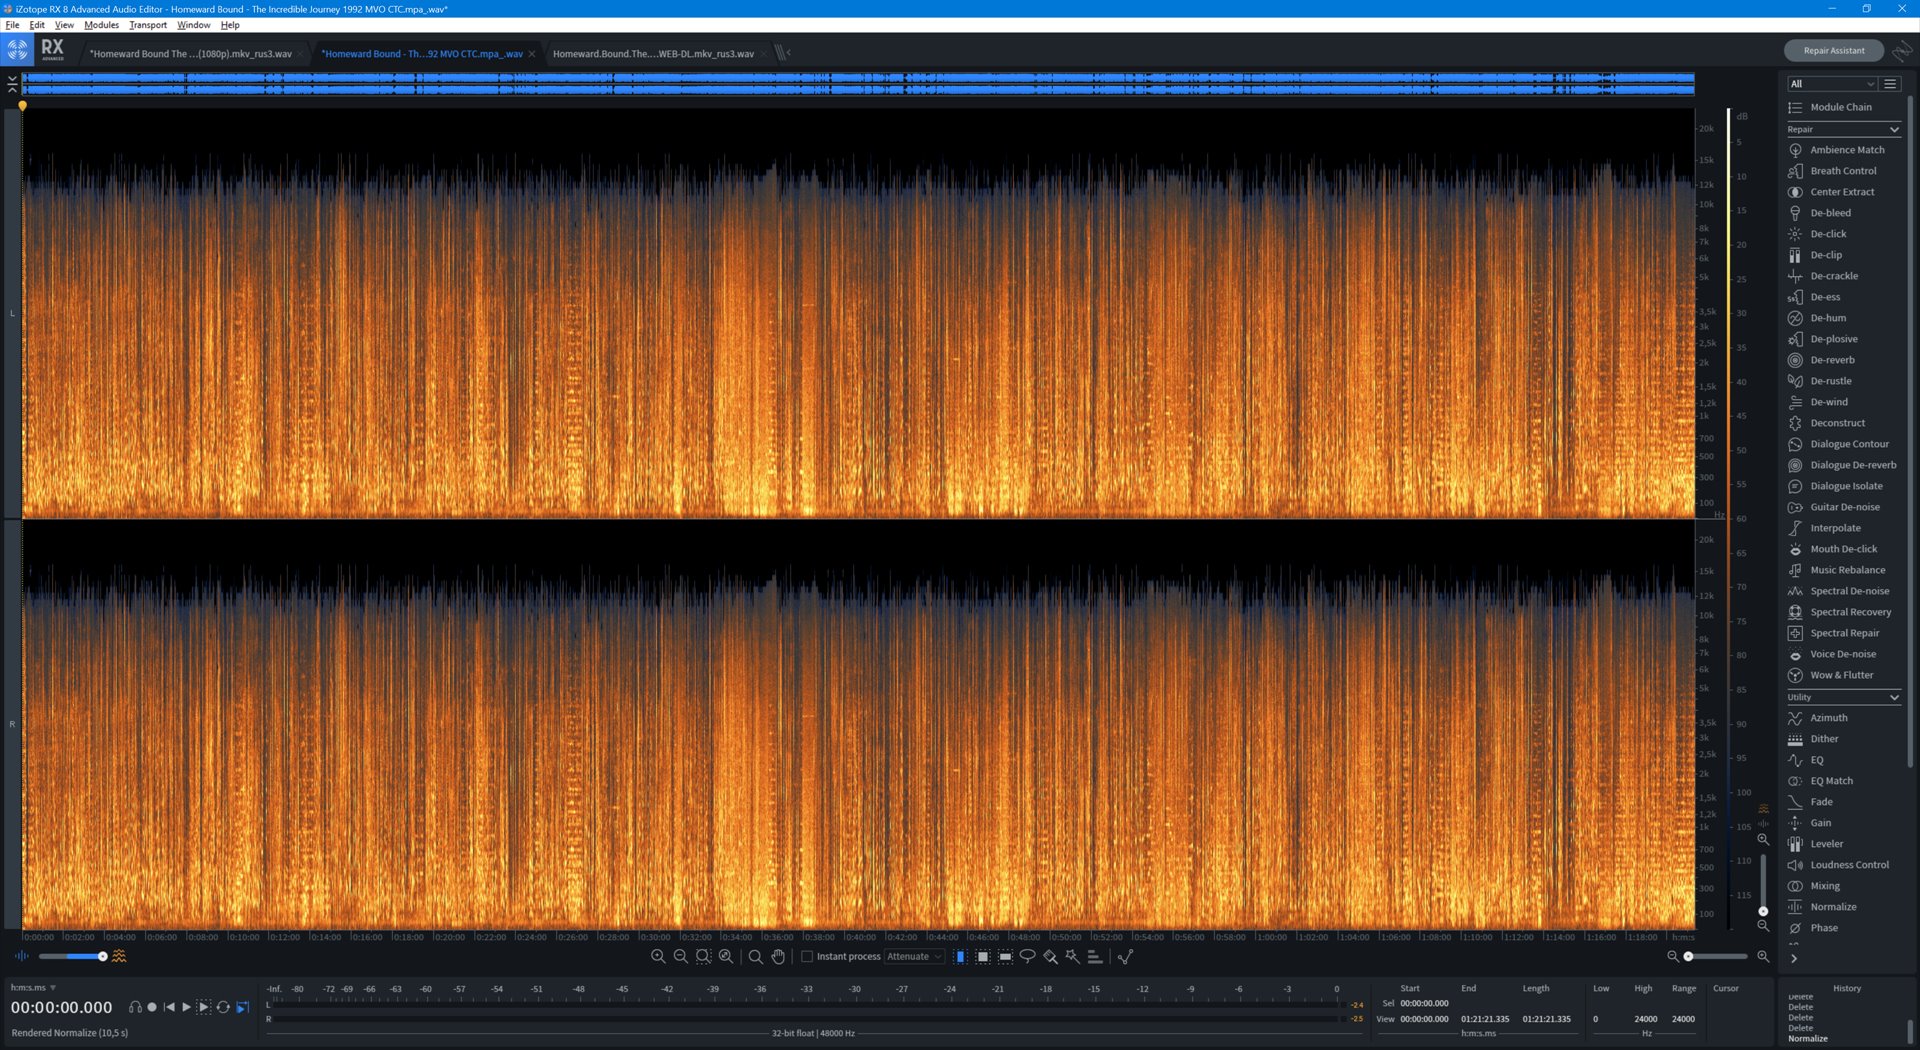
Task: Switch to Homeward.Bound WEB-DL rus3 tab
Action: (653, 54)
